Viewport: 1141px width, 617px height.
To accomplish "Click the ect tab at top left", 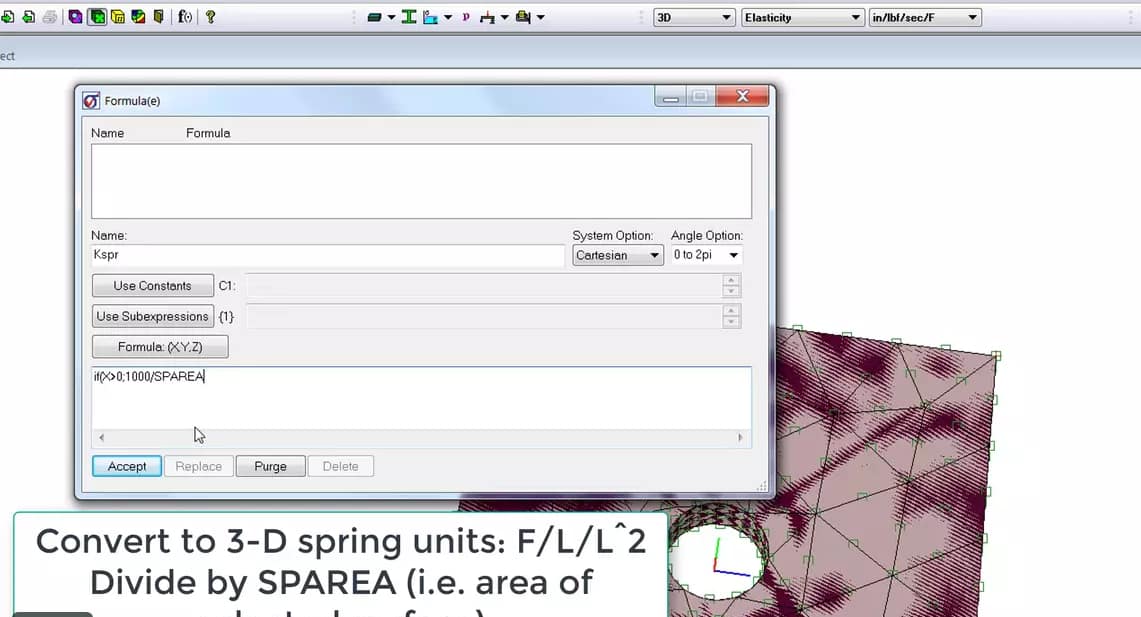I will pos(7,56).
